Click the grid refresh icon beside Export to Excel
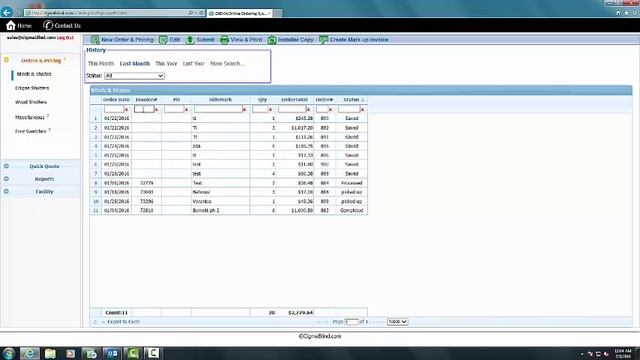 pyautogui.click(x=95, y=322)
